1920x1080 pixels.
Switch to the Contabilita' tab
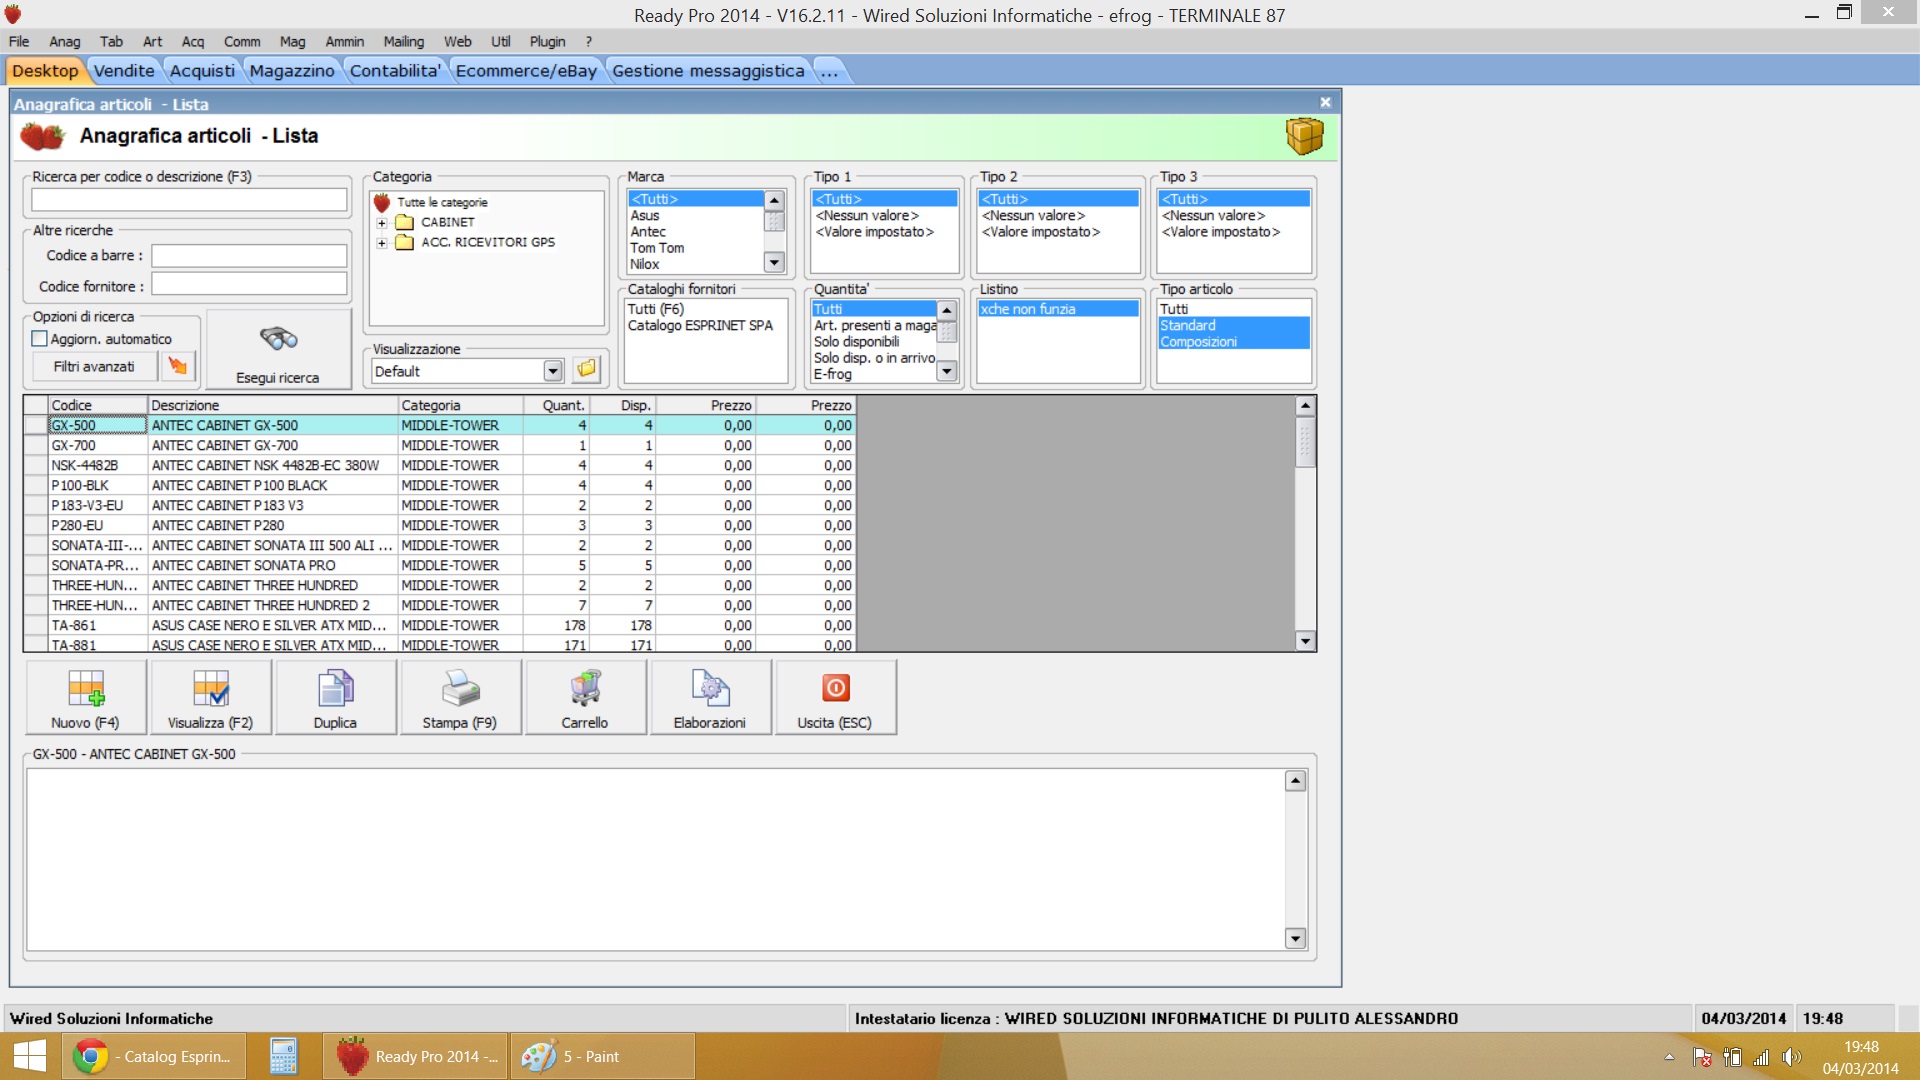[395, 71]
